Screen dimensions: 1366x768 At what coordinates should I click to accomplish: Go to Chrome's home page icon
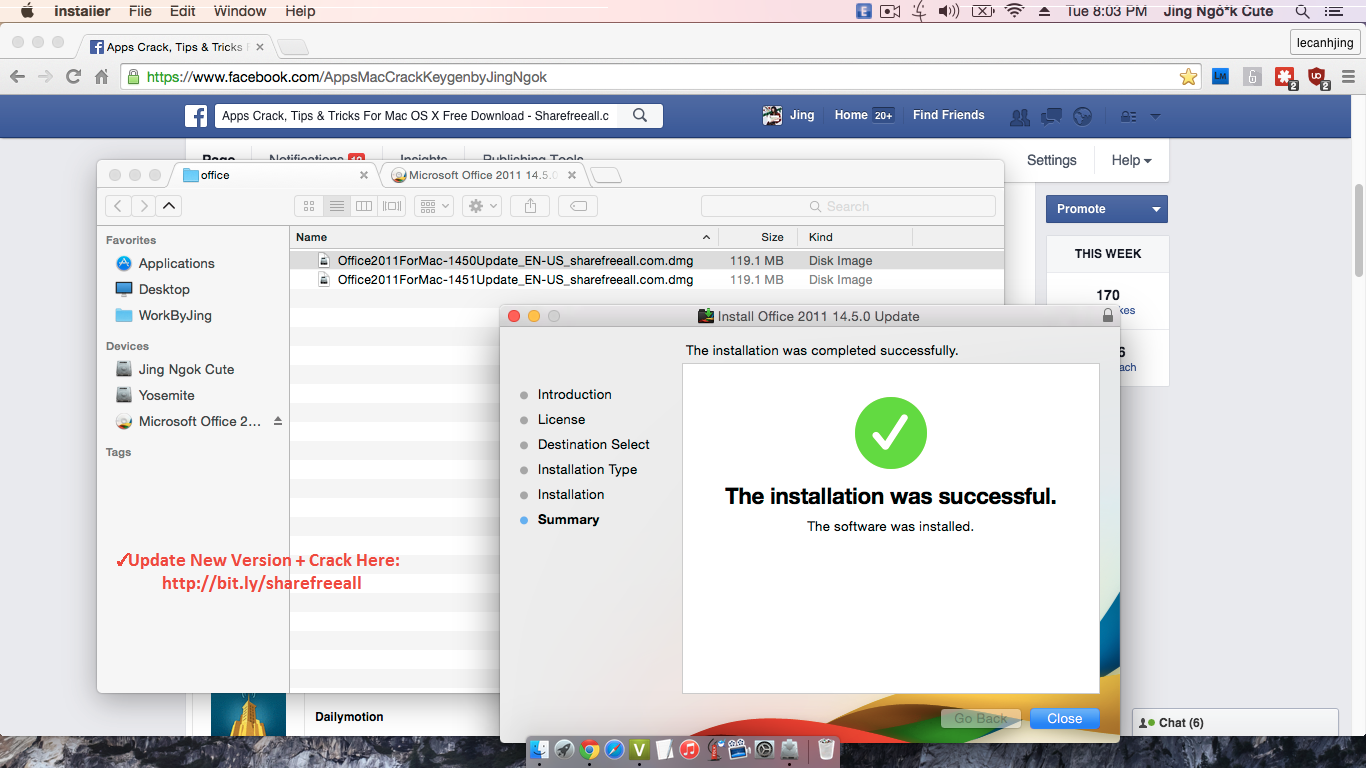pos(101,77)
